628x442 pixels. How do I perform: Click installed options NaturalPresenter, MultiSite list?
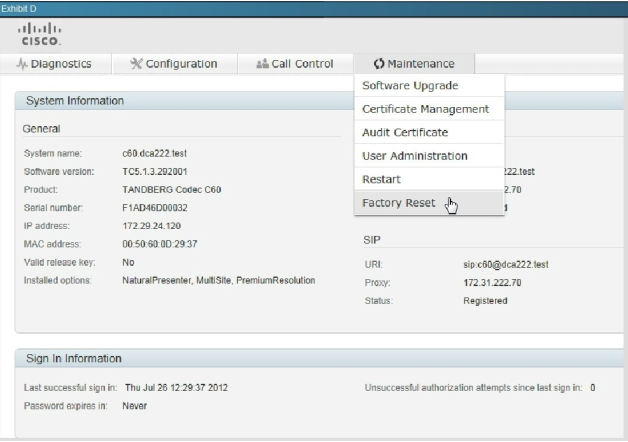(219, 280)
